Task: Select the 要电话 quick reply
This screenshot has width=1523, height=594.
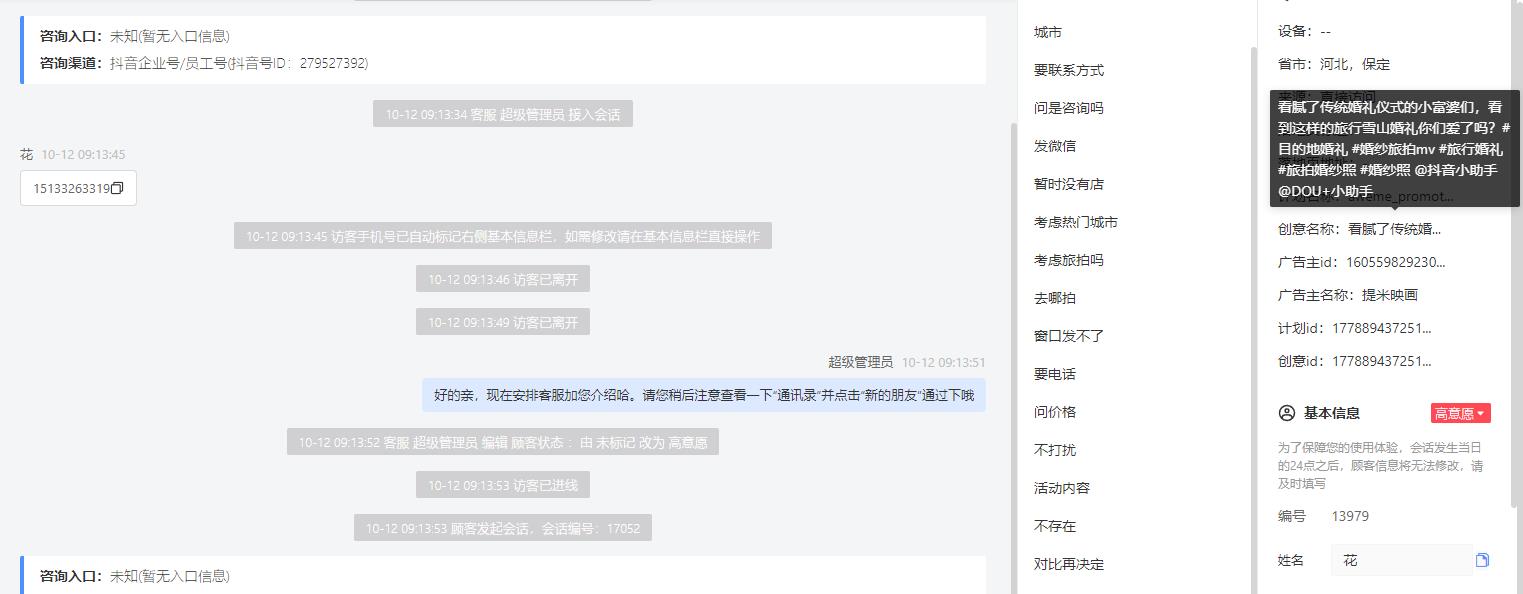Action: (x=1055, y=374)
